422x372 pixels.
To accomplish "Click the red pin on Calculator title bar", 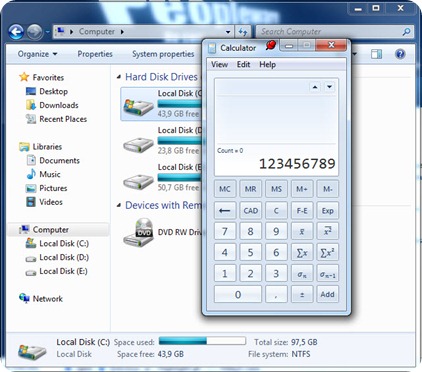I will [271, 45].
